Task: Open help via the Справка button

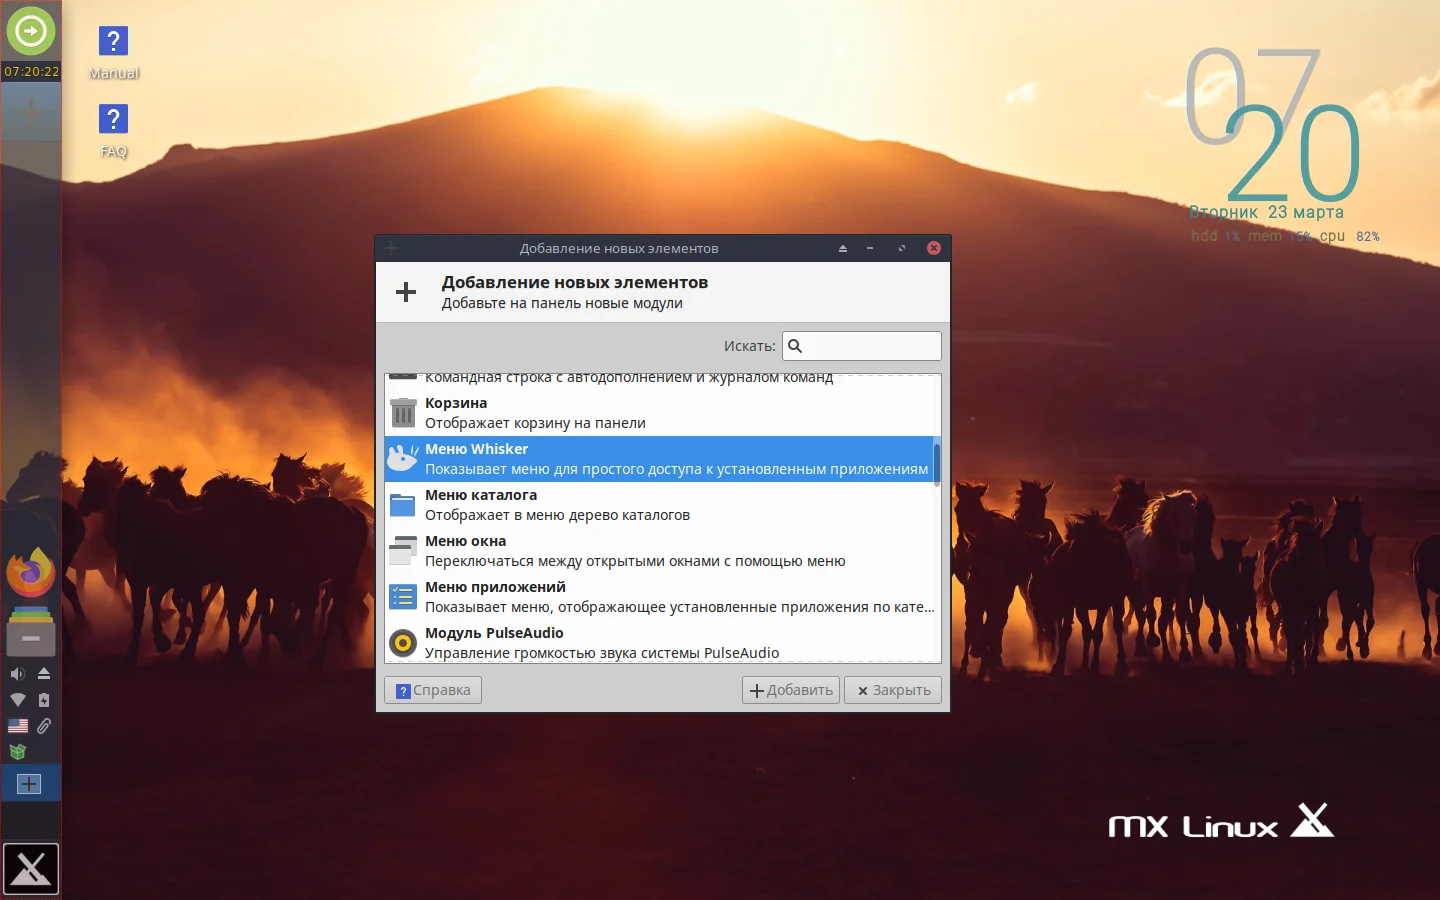Action: pyautogui.click(x=432, y=690)
